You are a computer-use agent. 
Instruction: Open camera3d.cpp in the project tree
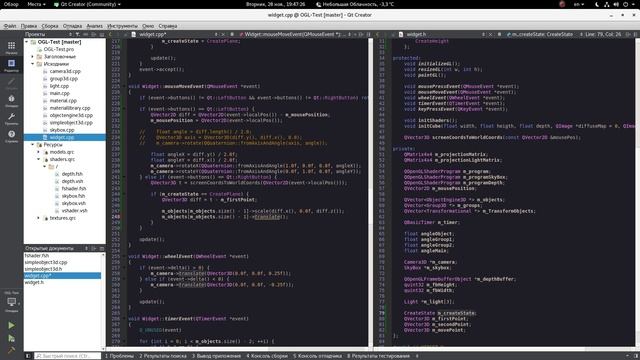click(x=65, y=71)
